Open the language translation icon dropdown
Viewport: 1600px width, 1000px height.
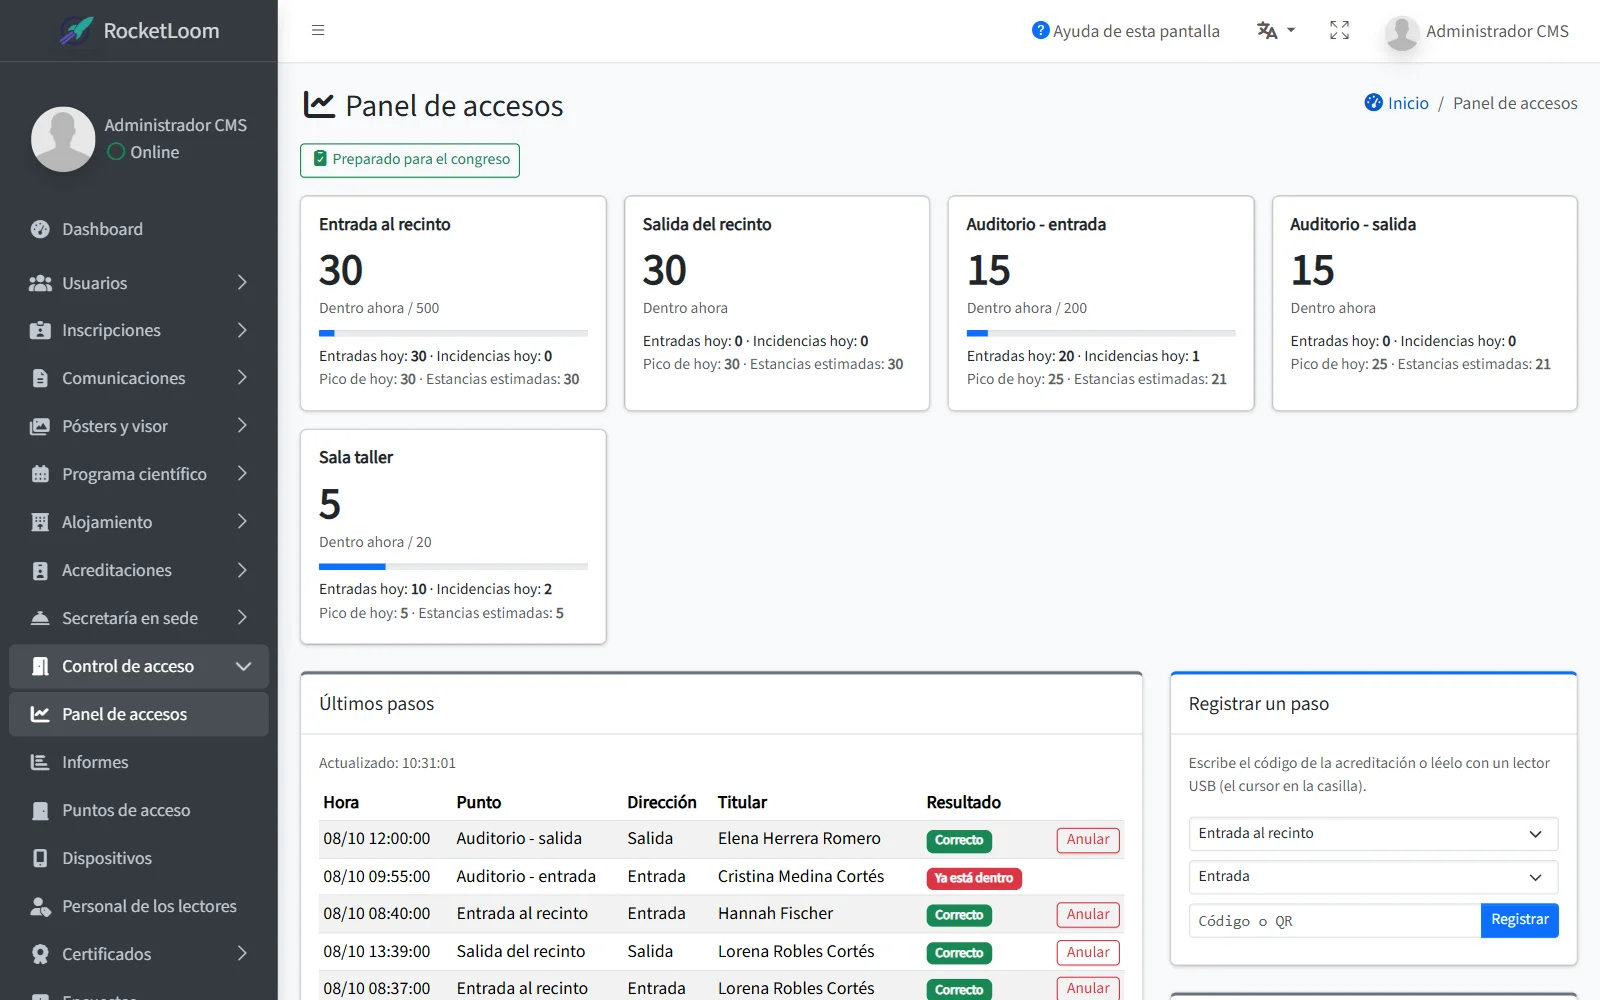click(x=1276, y=31)
